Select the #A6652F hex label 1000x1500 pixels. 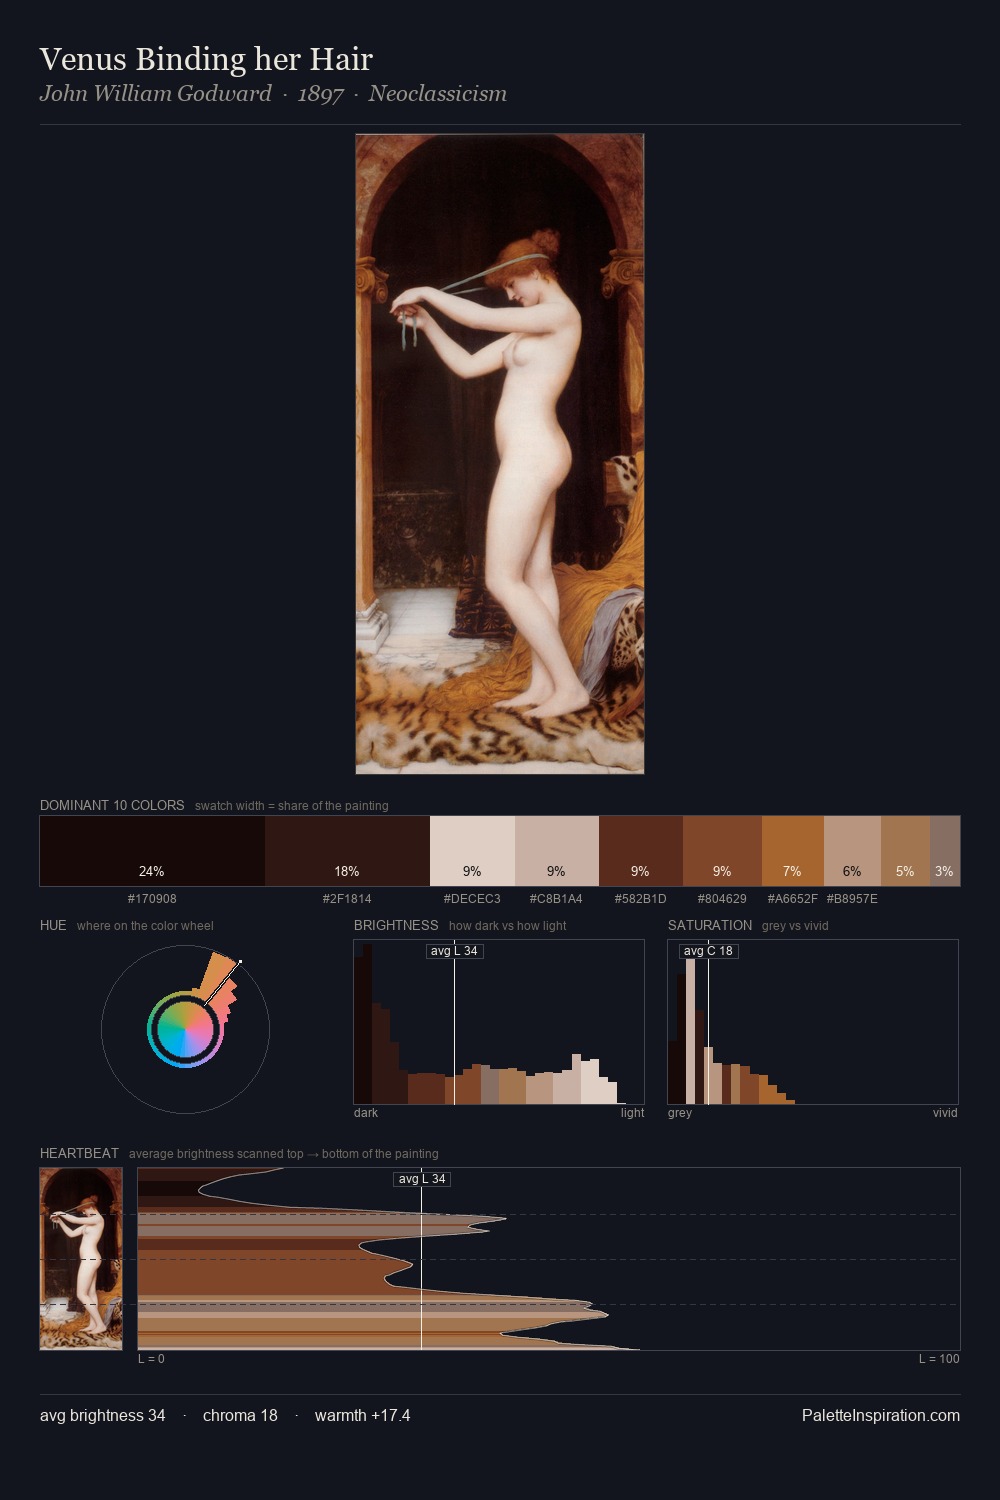[793, 899]
